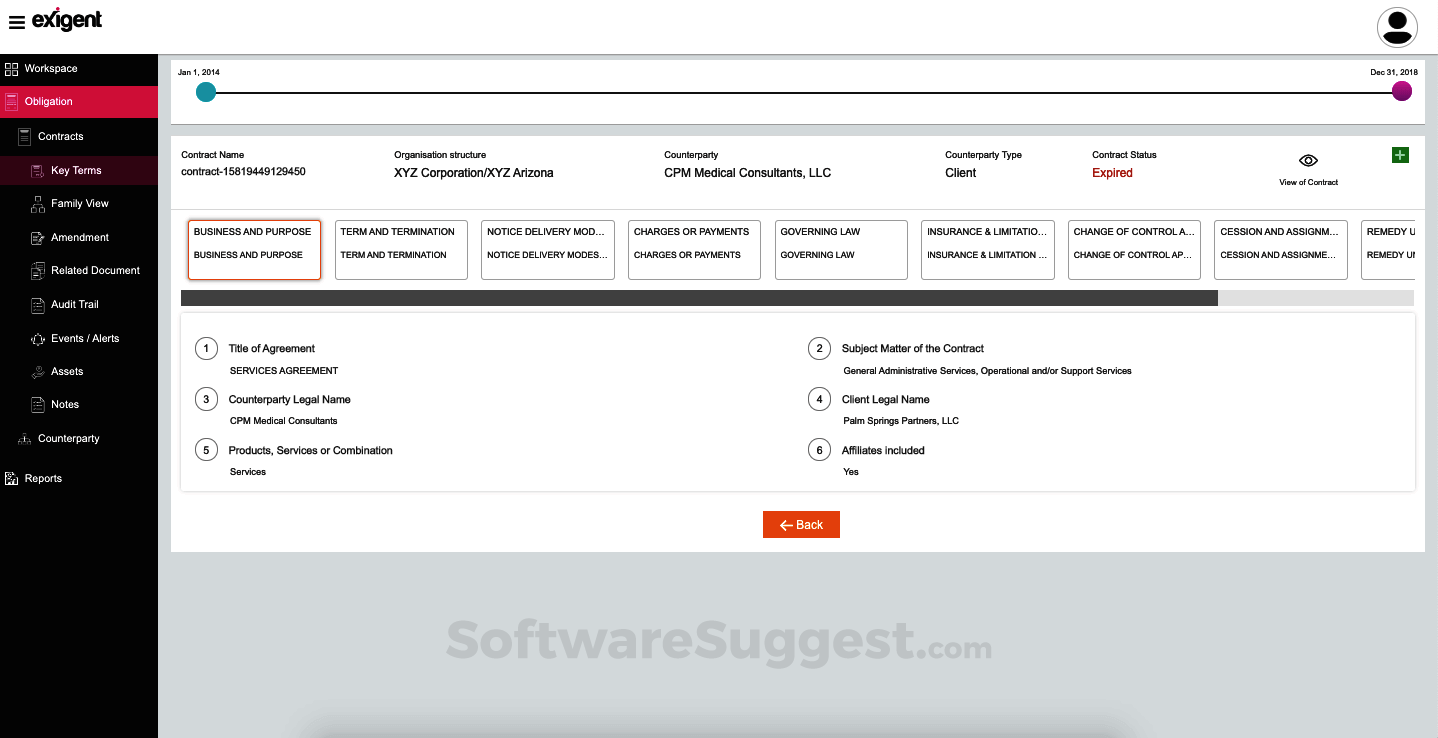This screenshot has height=738, width=1438.
Task: Switch to Term and Termination key terms
Action: point(400,249)
